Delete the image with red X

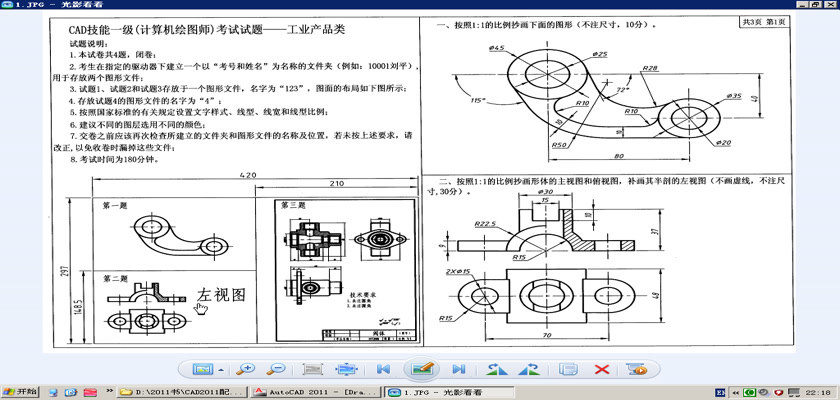click(602, 369)
